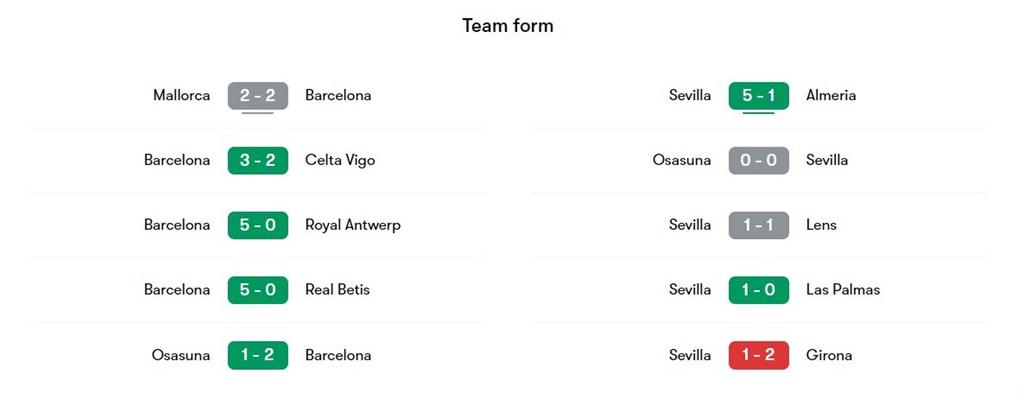
Task: Open the Sevilla 5 - 1 Almeria score badge
Action: [x=759, y=95]
